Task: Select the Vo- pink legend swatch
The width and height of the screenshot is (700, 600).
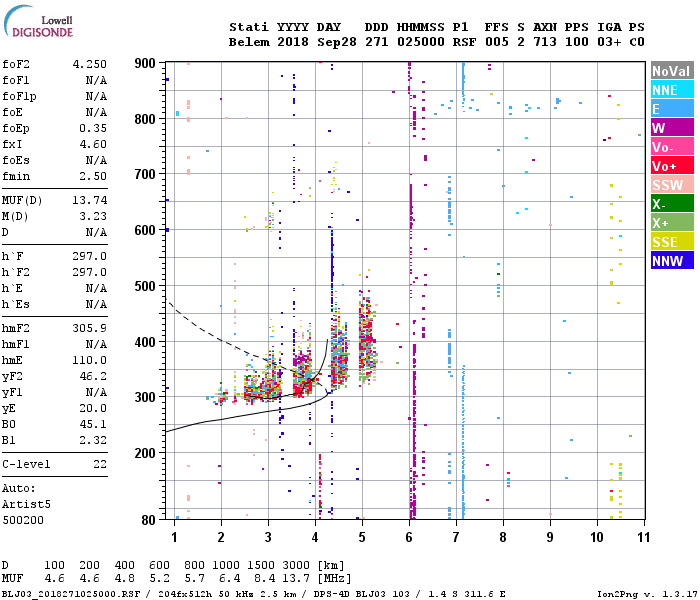Action: pyautogui.click(x=672, y=147)
